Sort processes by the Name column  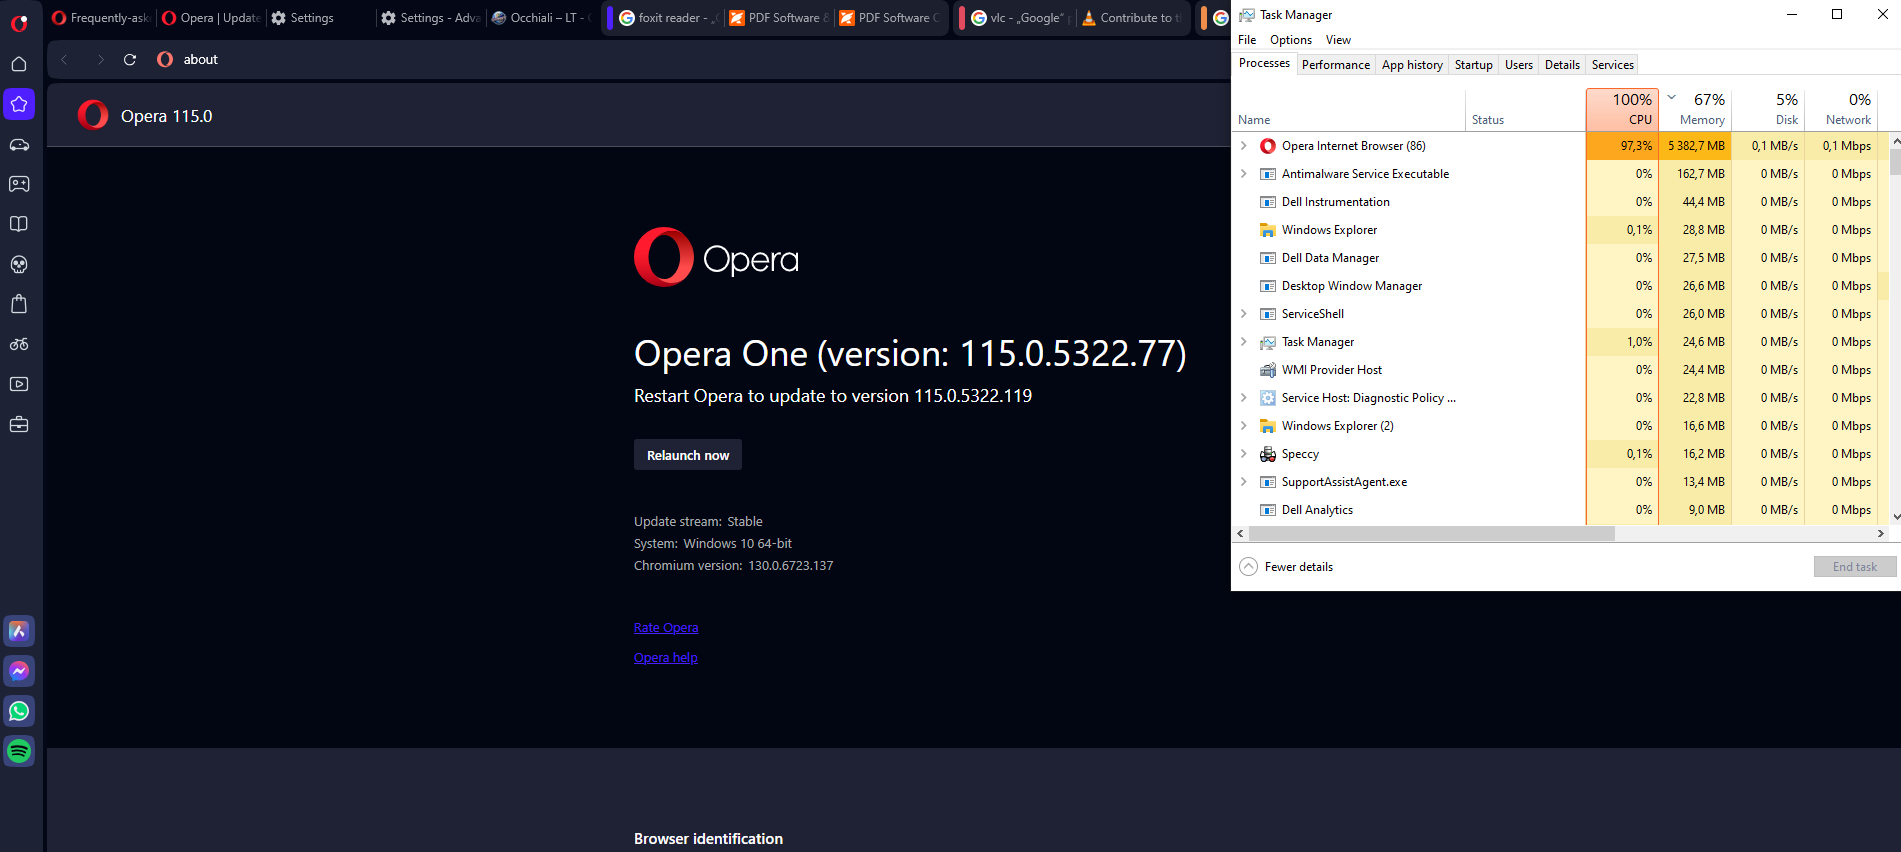(x=1350, y=110)
